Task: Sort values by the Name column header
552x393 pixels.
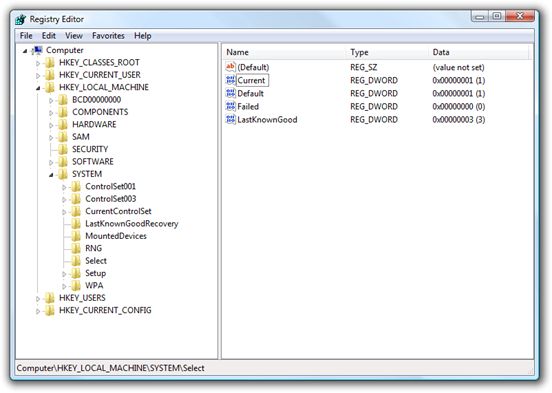Action: 285,52
